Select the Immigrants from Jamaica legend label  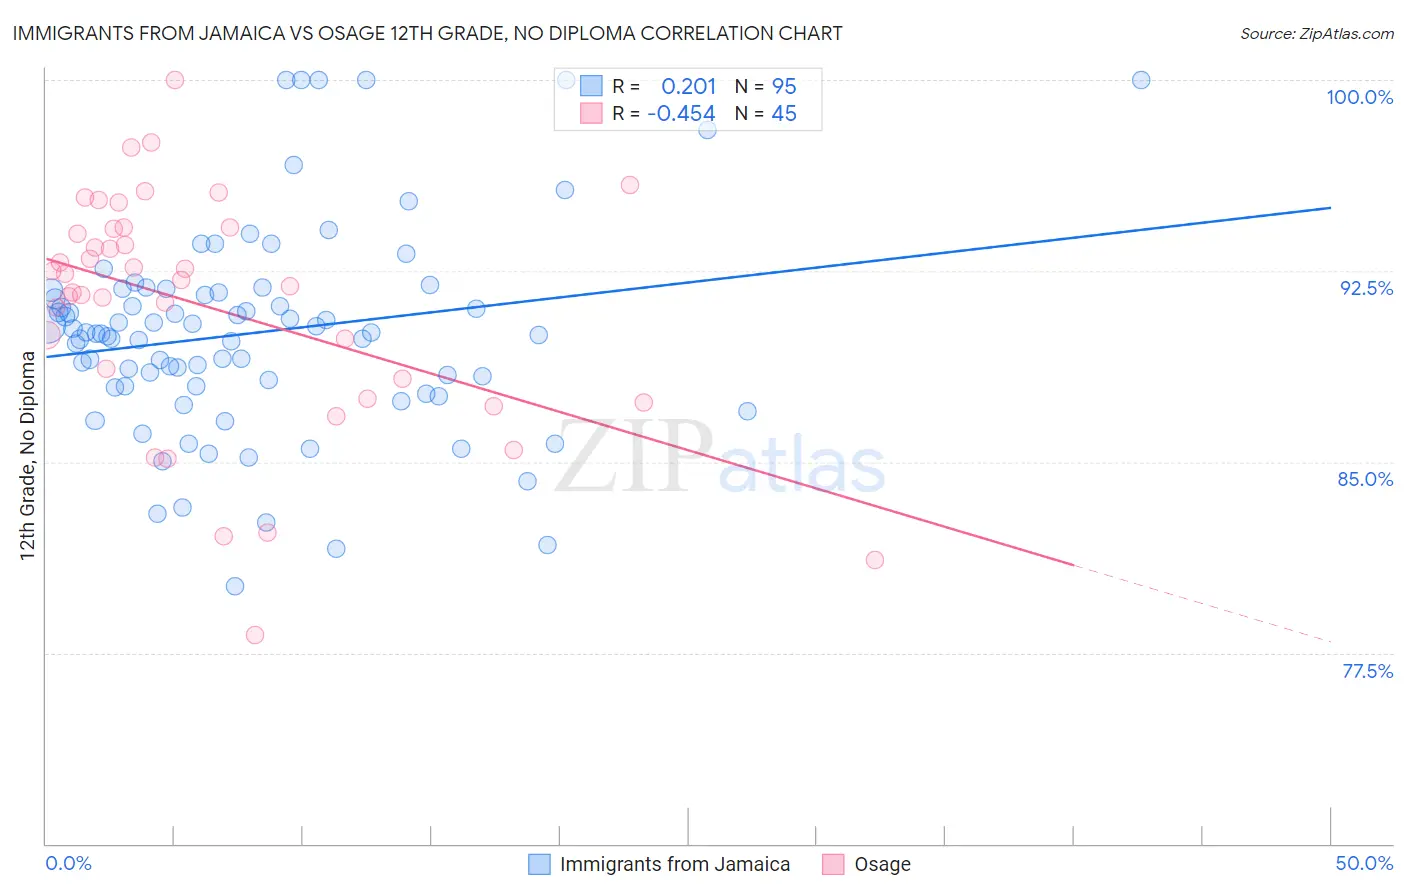click(675, 864)
